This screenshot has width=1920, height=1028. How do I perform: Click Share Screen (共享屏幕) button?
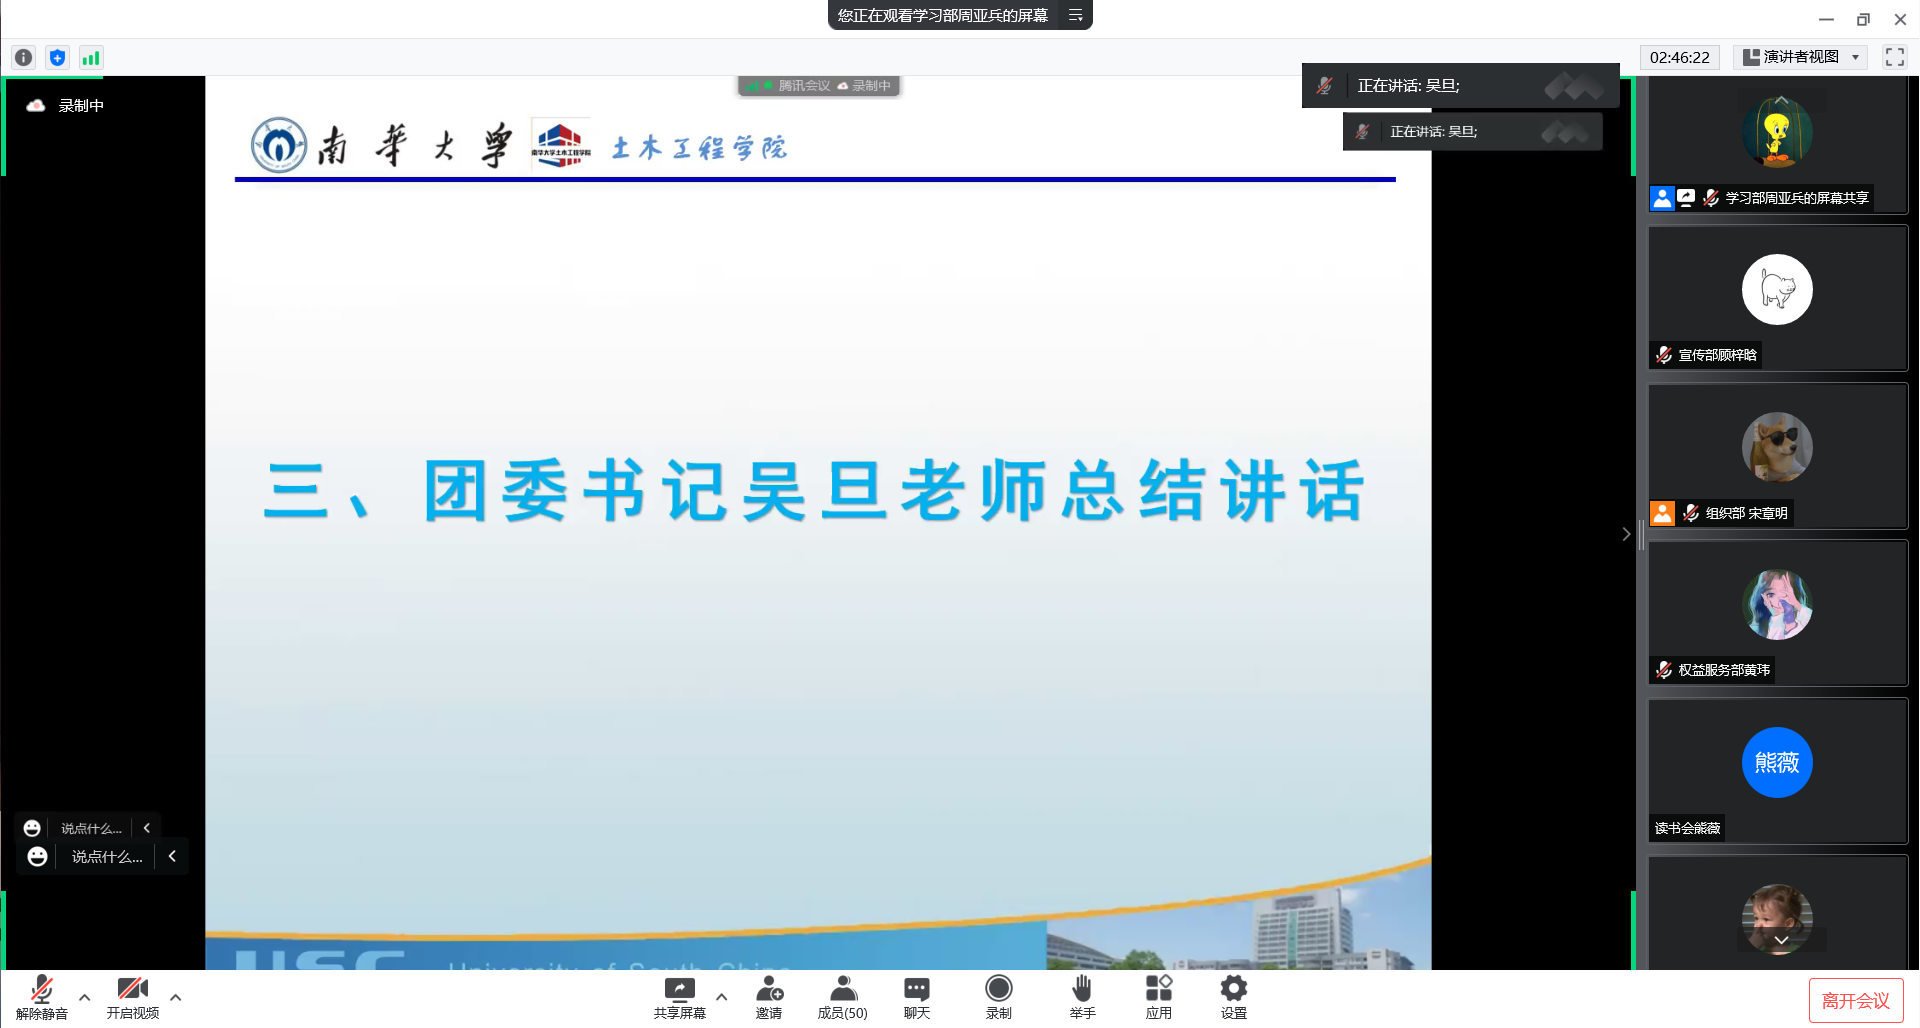[x=679, y=997]
